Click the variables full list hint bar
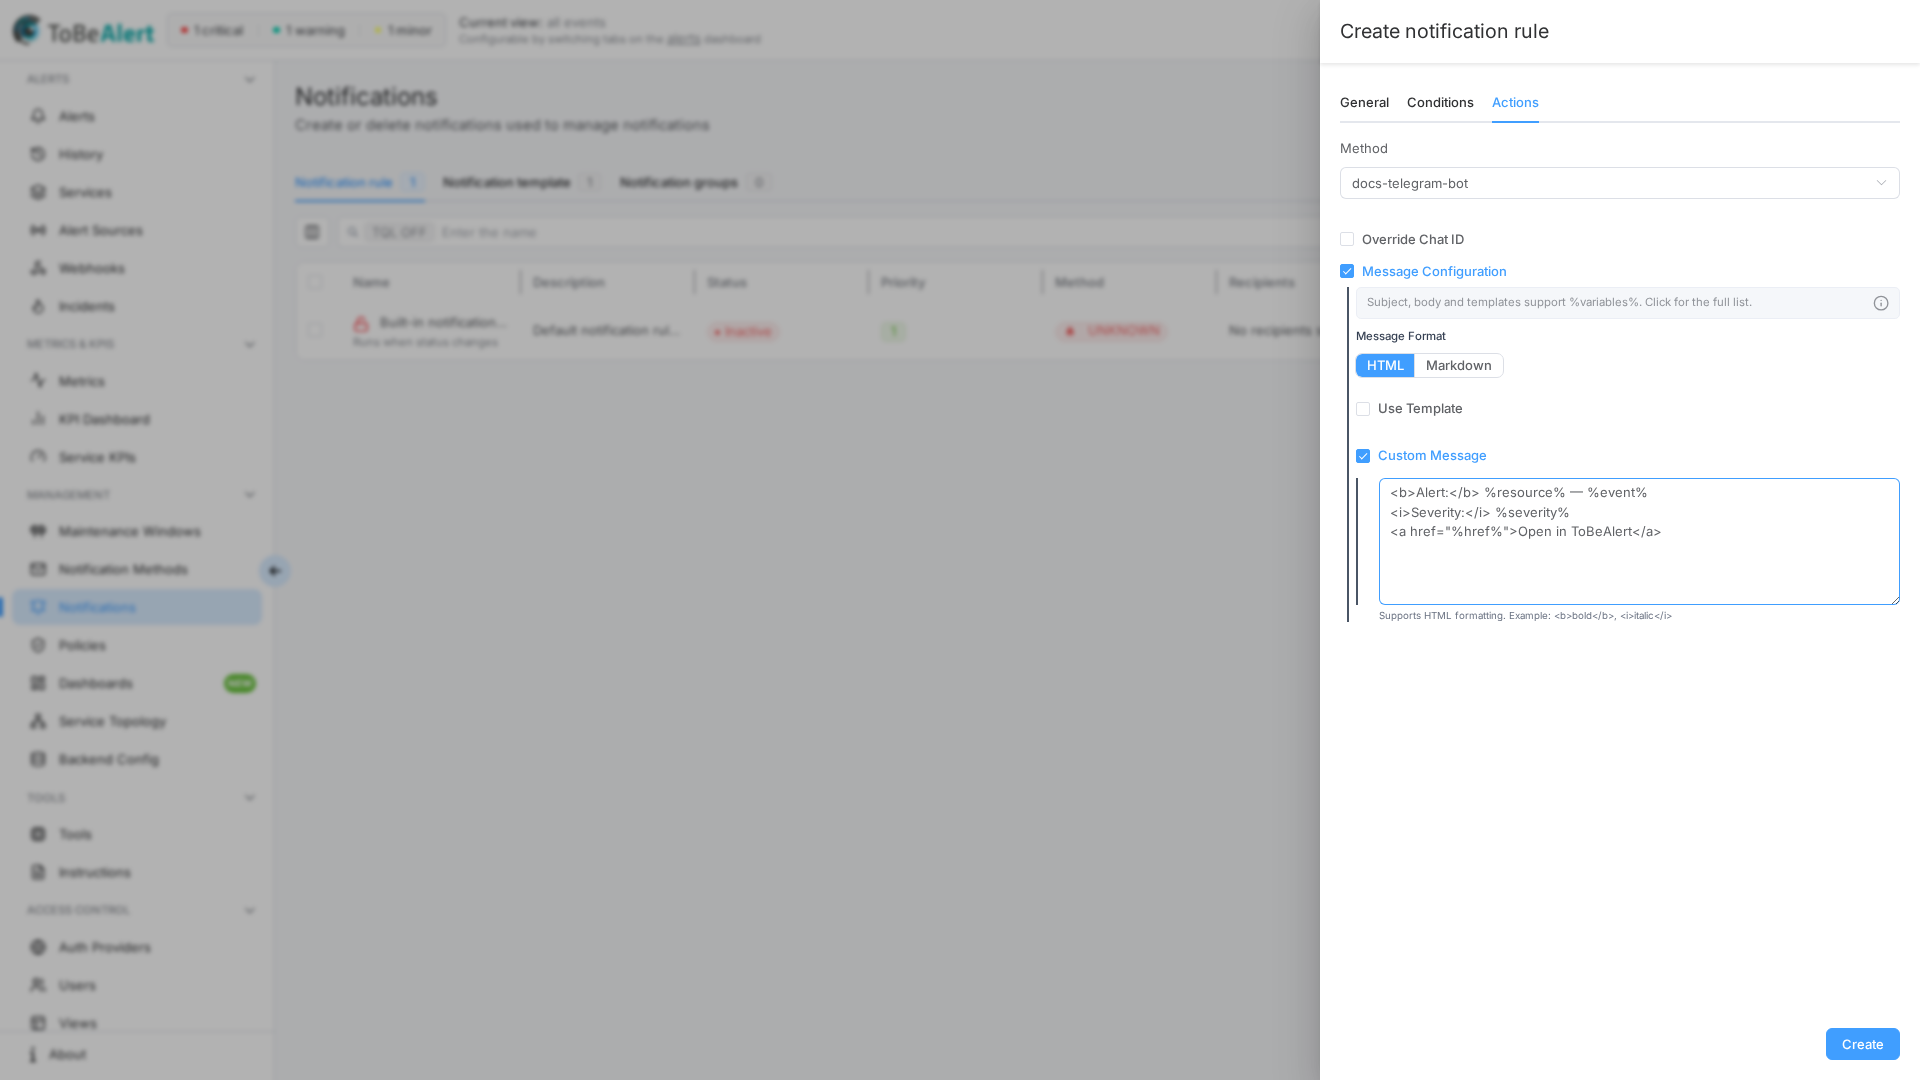 1627,303
